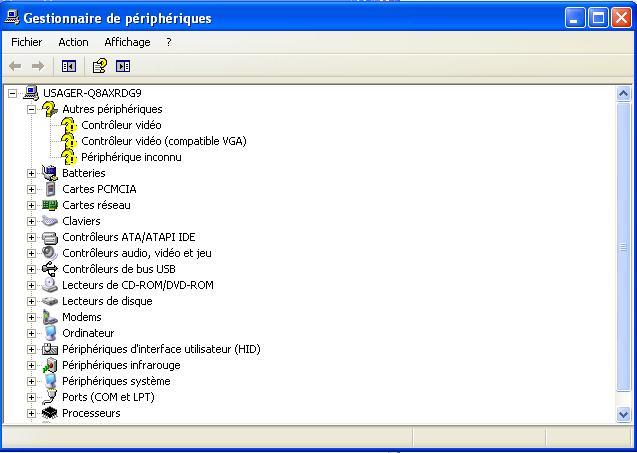
Task: Open the Action menu
Action: pos(73,42)
